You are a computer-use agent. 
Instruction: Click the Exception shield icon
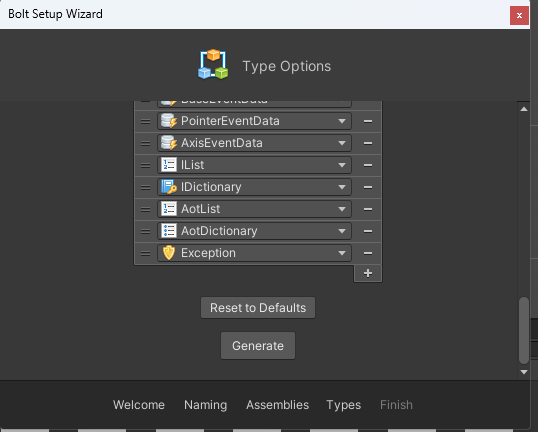coord(169,253)
